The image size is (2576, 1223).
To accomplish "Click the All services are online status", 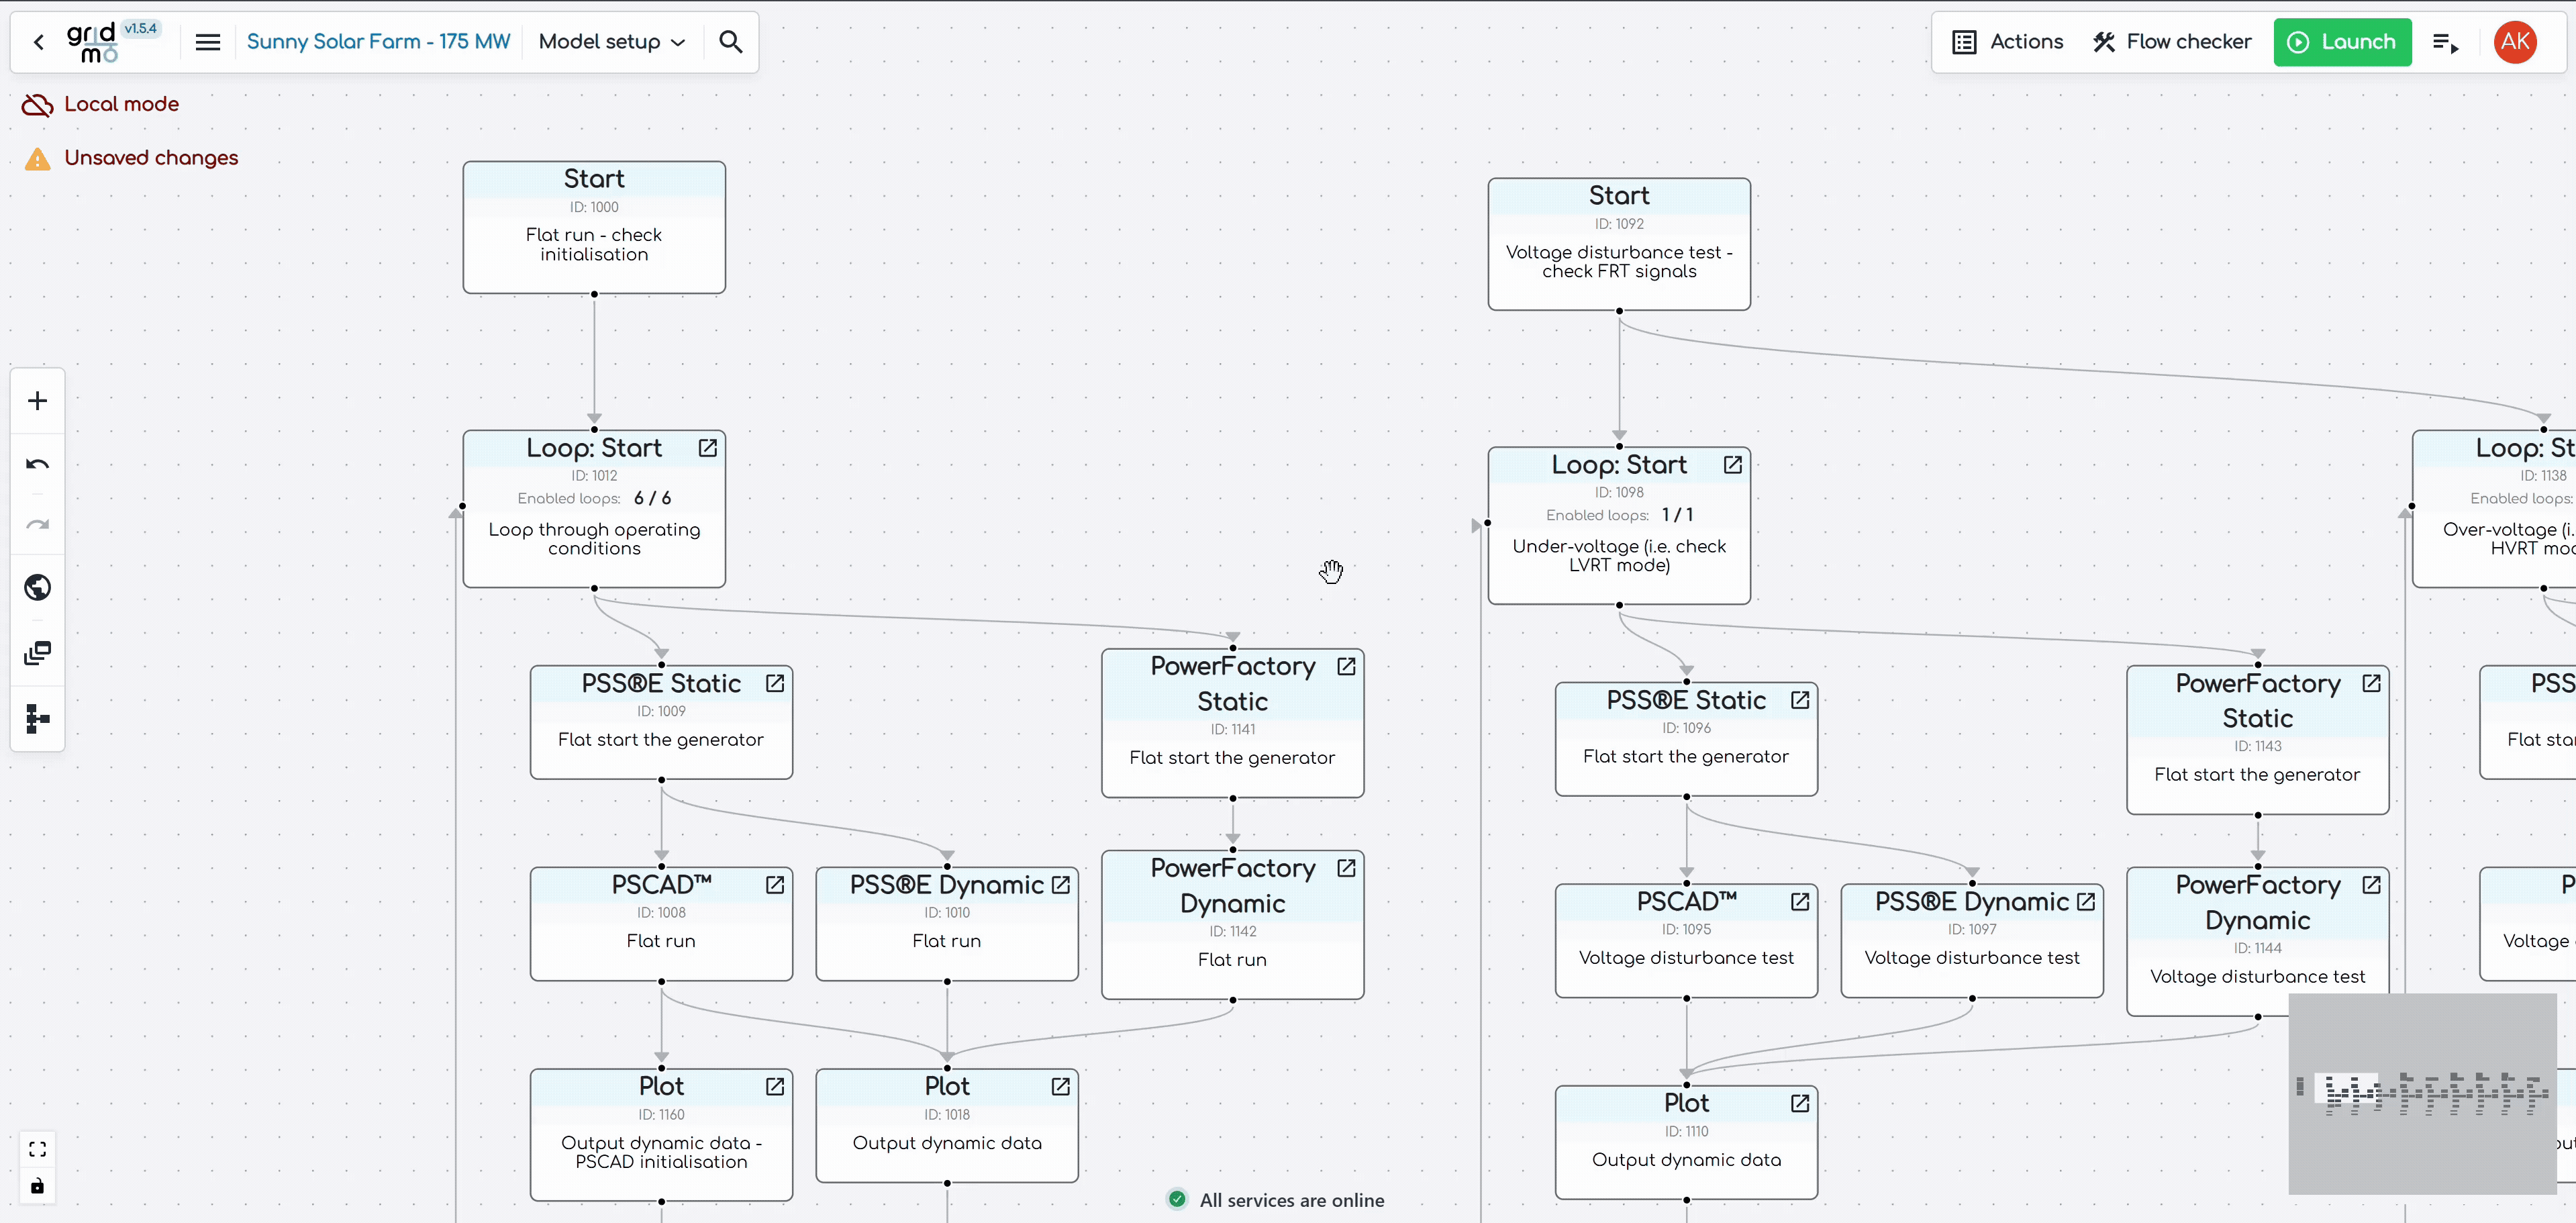I will coord(1276,1200).
